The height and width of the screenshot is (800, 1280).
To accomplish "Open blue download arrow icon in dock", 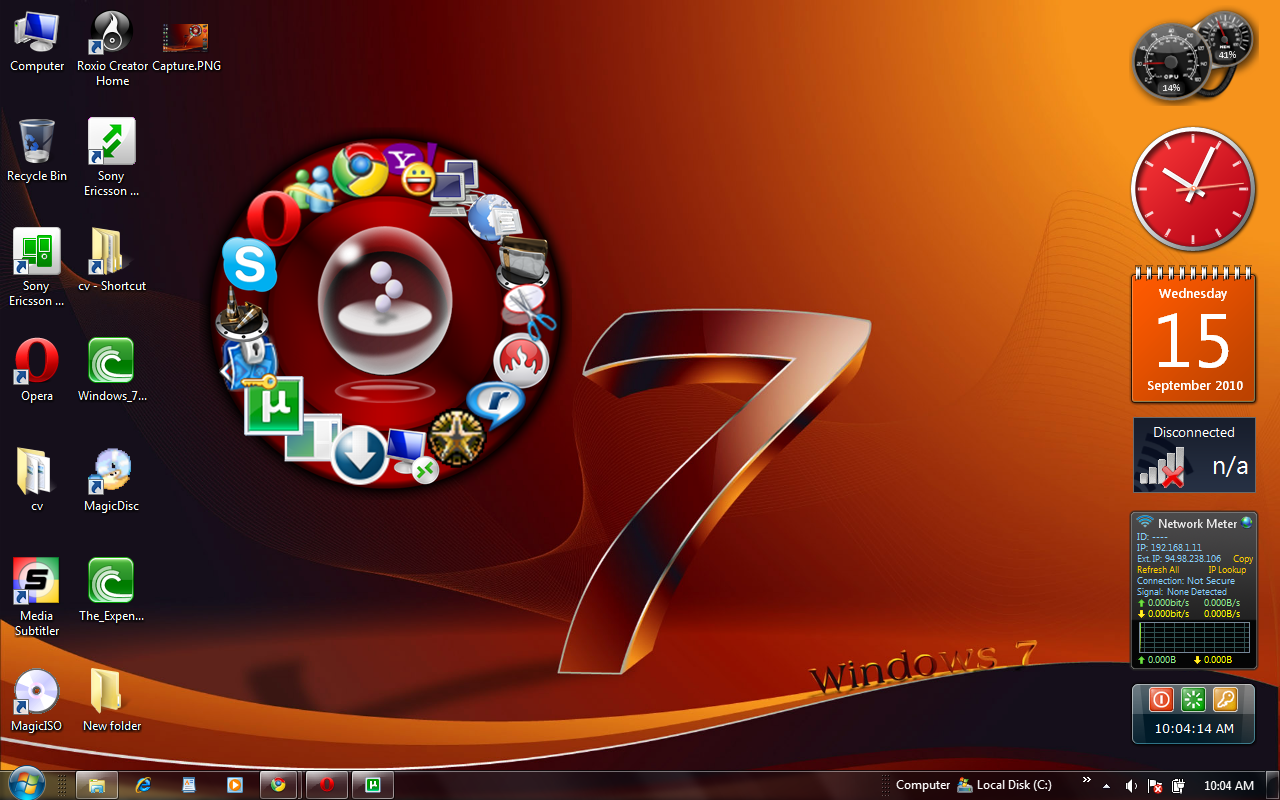I will [360, 454].
